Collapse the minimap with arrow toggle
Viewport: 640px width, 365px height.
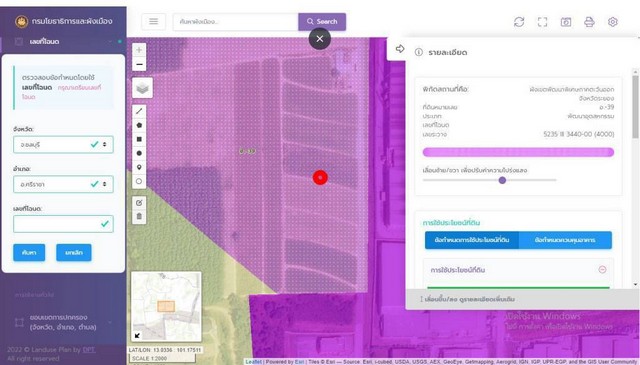tap(137, 335)
